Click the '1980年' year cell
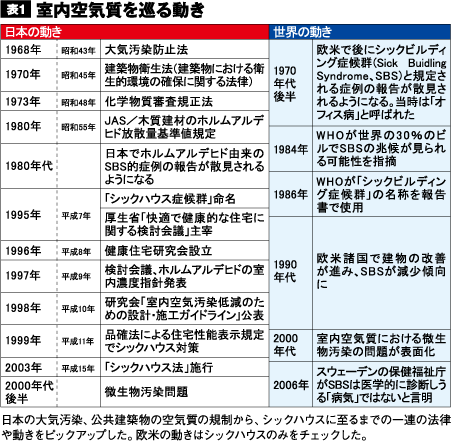The width and height of the screenshot is (451, 441). (x=29, y=127)
